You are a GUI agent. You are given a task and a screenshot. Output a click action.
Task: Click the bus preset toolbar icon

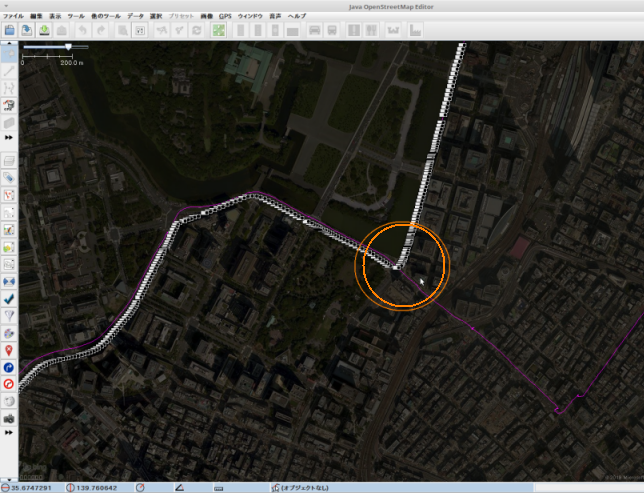(332, 30)
